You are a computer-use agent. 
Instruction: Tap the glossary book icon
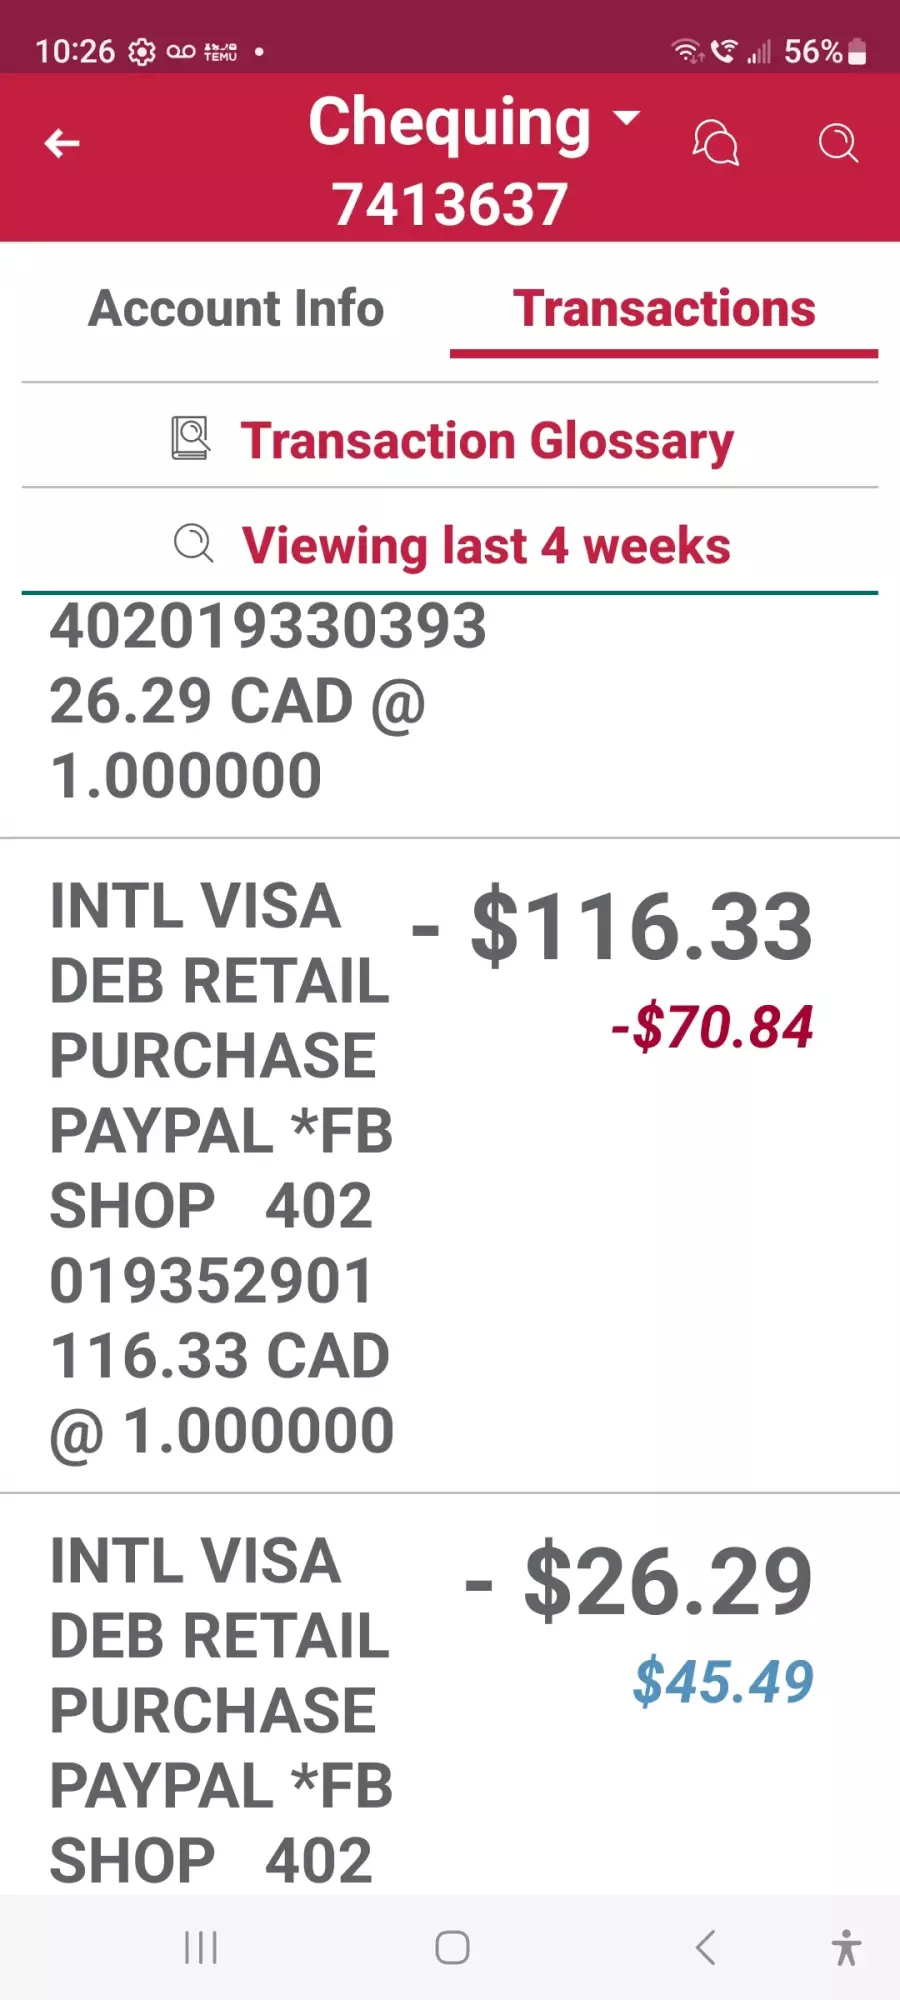tap(190, 438)
